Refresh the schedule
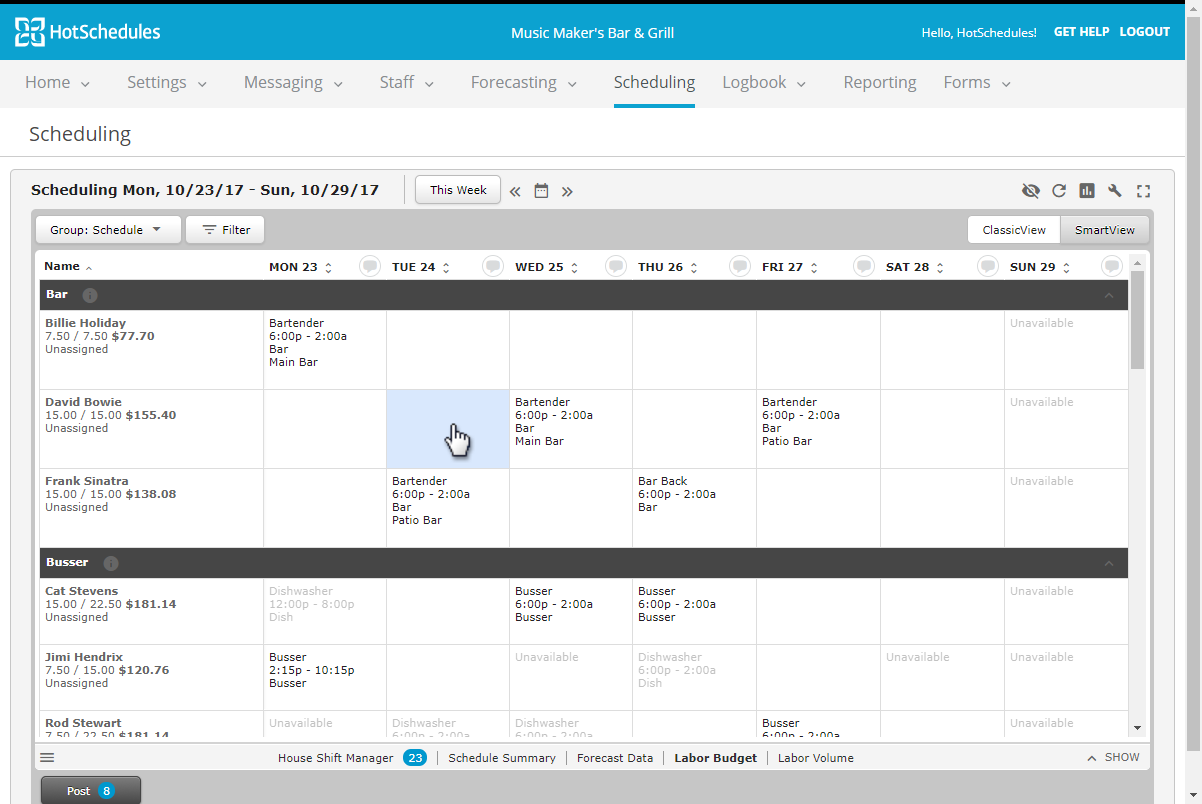Screen dimensions: 1202x804 point(1059,191)
